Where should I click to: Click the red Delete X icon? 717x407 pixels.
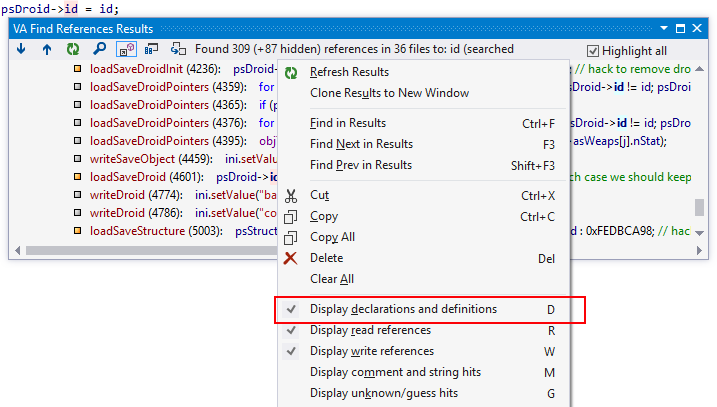click(x=291, y=258)
